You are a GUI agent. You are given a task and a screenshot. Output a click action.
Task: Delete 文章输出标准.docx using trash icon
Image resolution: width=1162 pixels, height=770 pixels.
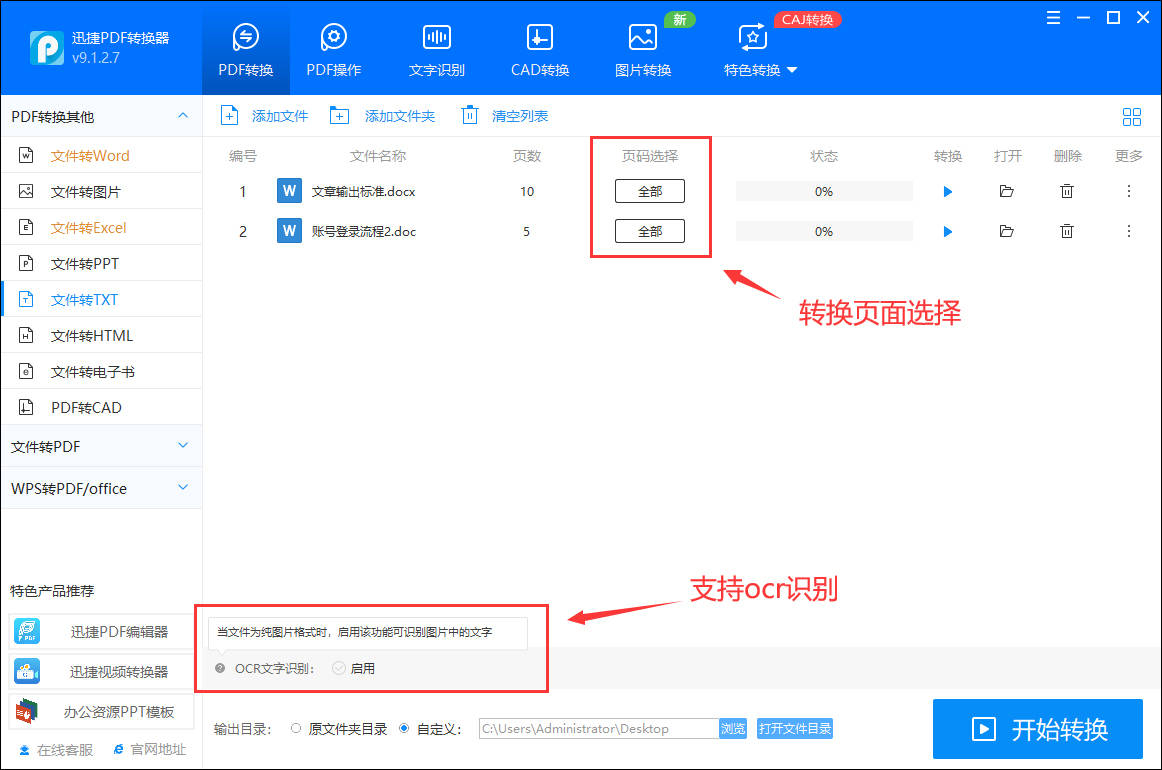[1067, 192]
